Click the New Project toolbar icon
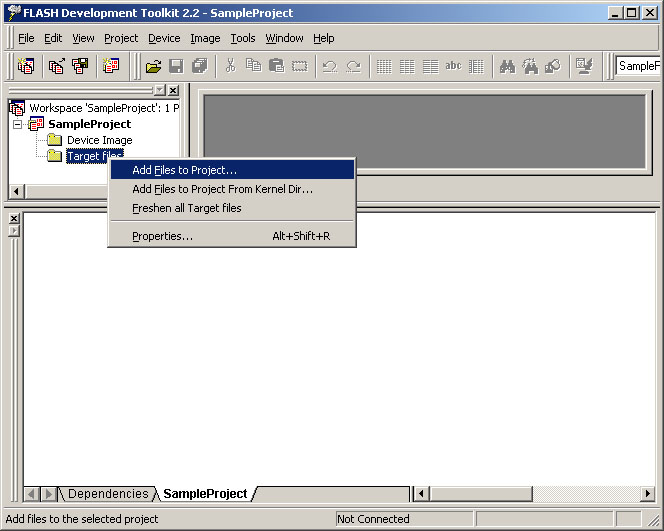The image size is (664, 531). (111, 66)
